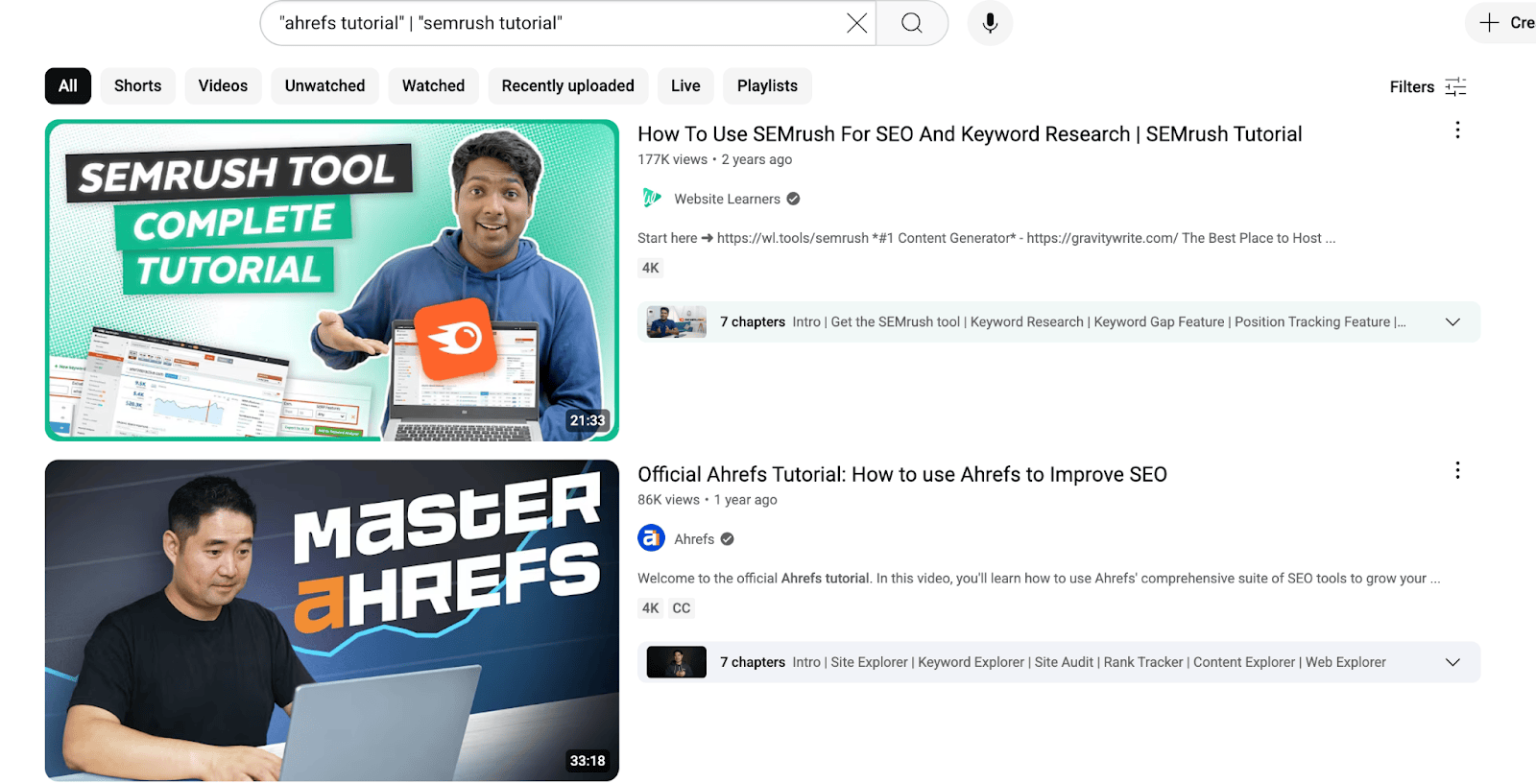Show only Live results
This screenshot has height=783, width=1536.
tap(685, 86)
